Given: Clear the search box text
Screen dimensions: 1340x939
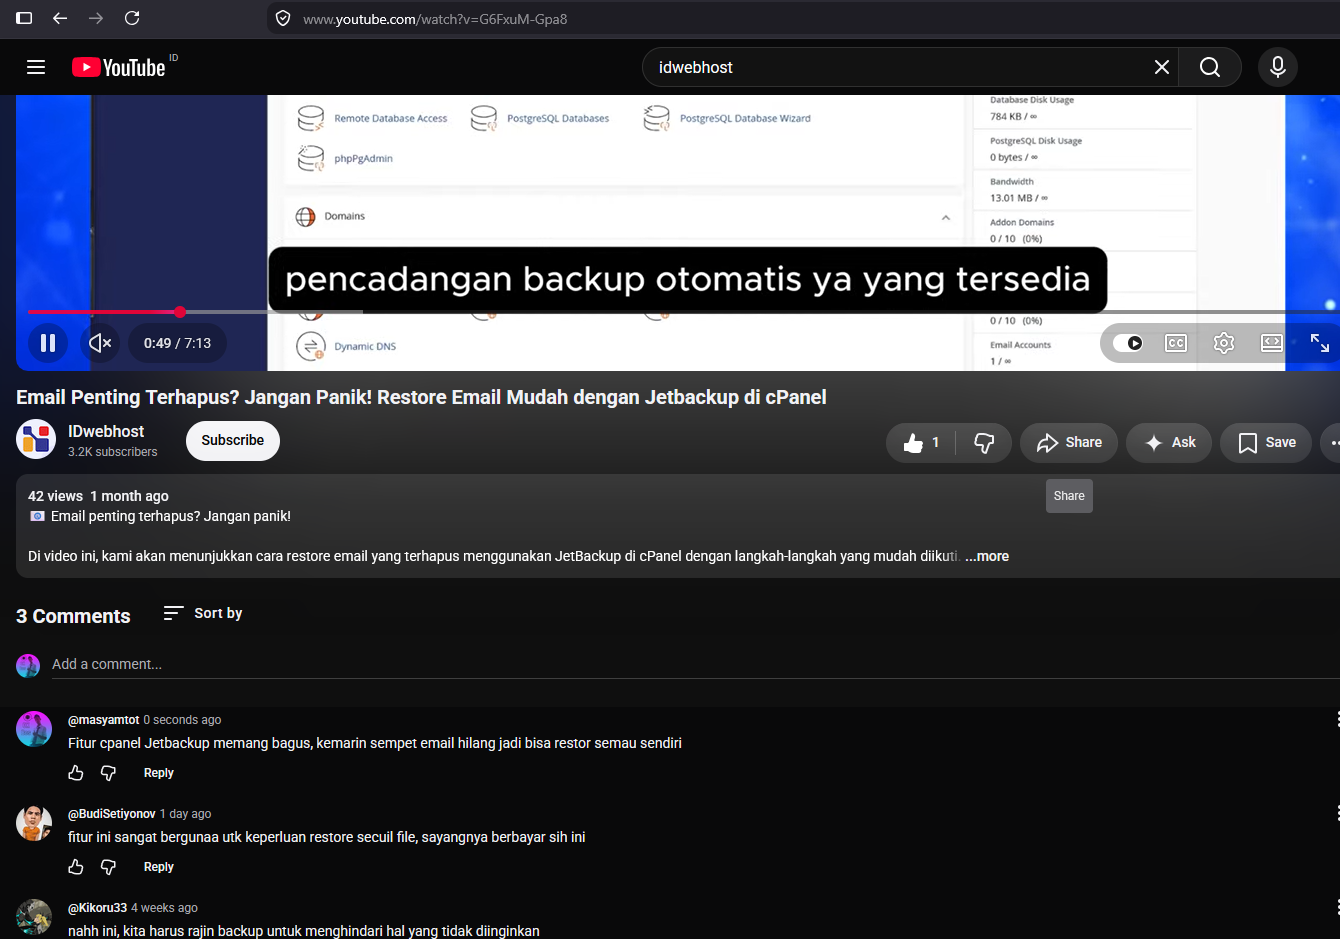Looking at the screenshot, I should tap(1161, 67).
